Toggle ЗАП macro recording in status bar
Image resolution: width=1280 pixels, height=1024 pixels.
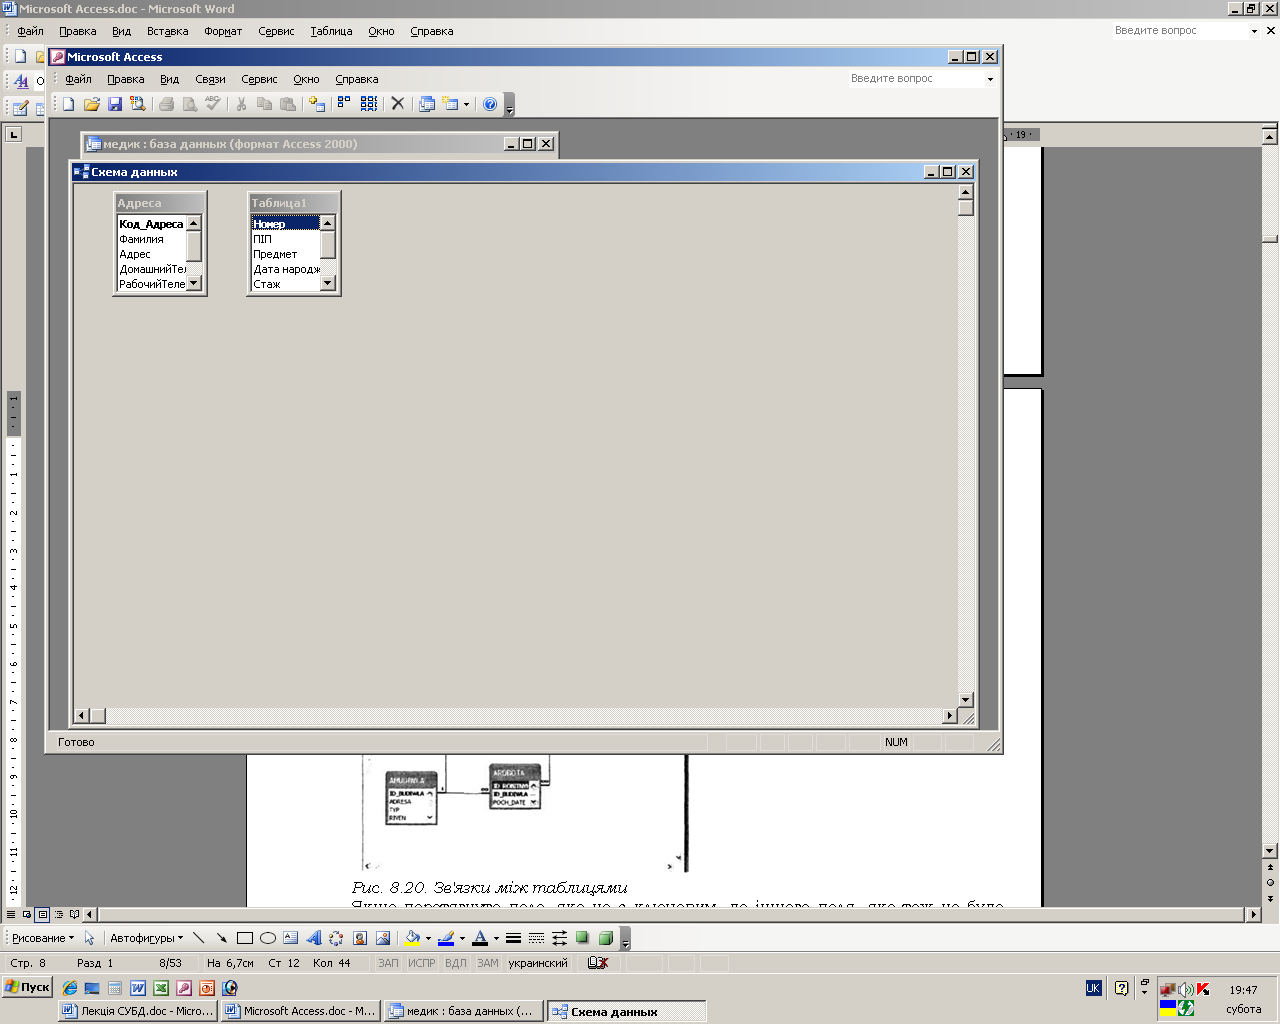(388, 963)
